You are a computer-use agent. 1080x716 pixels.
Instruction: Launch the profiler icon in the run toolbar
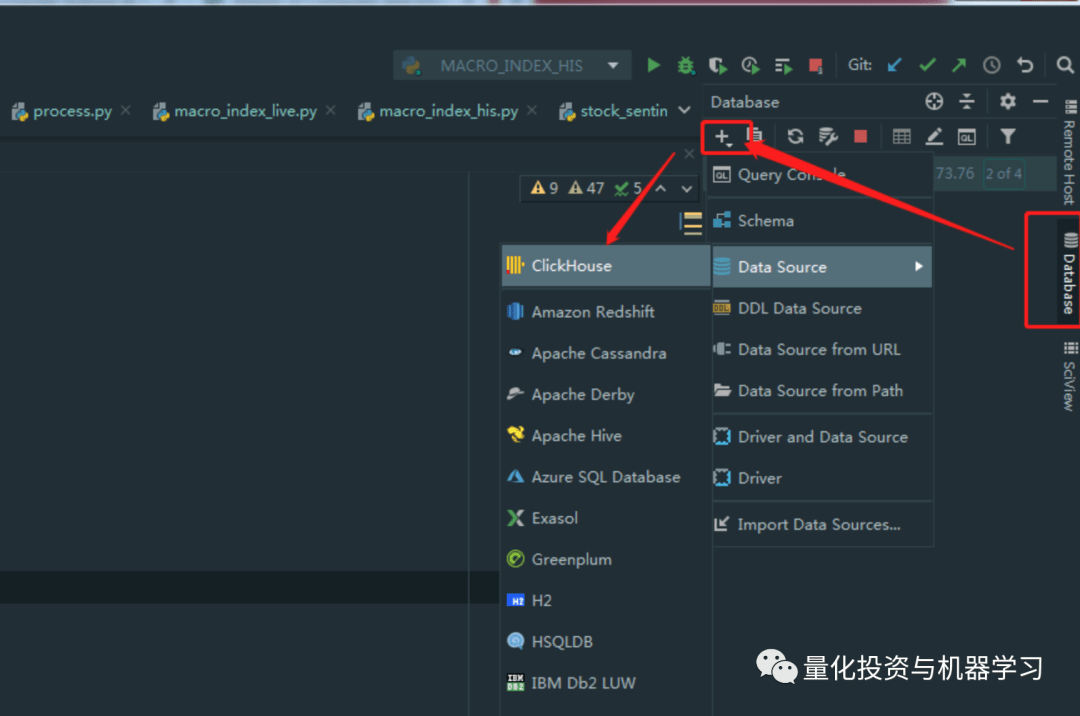(x=750, y=65)
